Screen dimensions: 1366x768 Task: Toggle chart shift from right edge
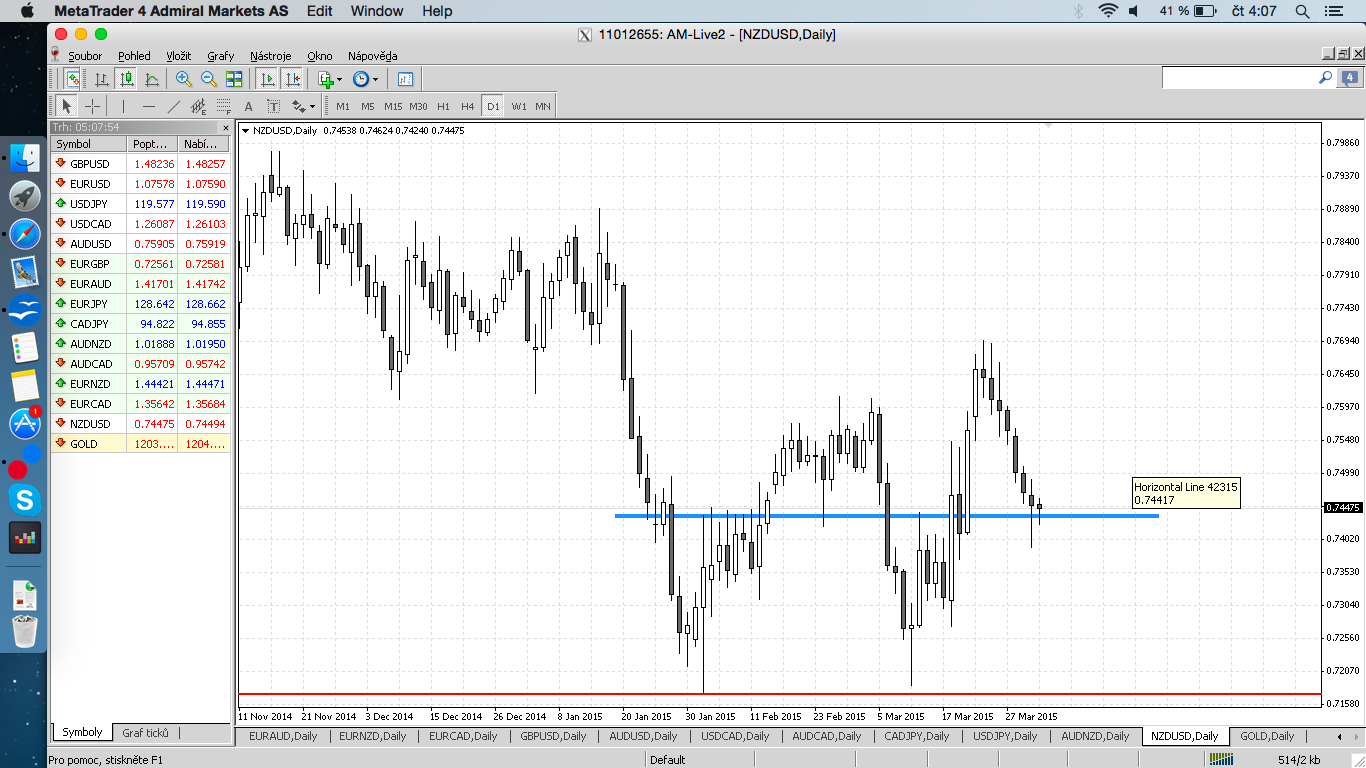(292, 79)
